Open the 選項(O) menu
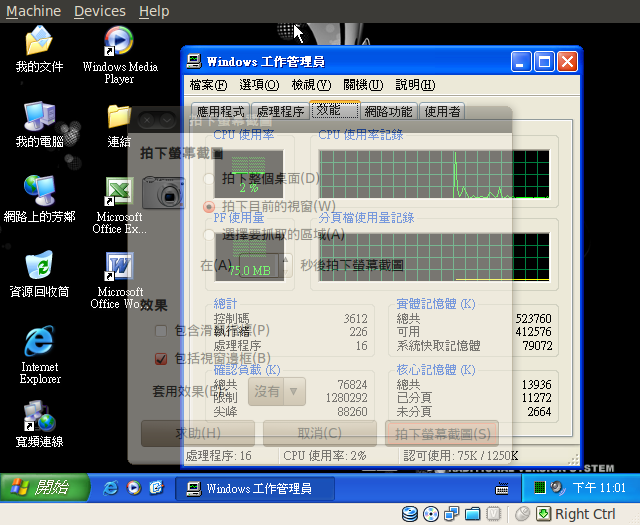This screenshot has width=640, height=525. [259, 85]
